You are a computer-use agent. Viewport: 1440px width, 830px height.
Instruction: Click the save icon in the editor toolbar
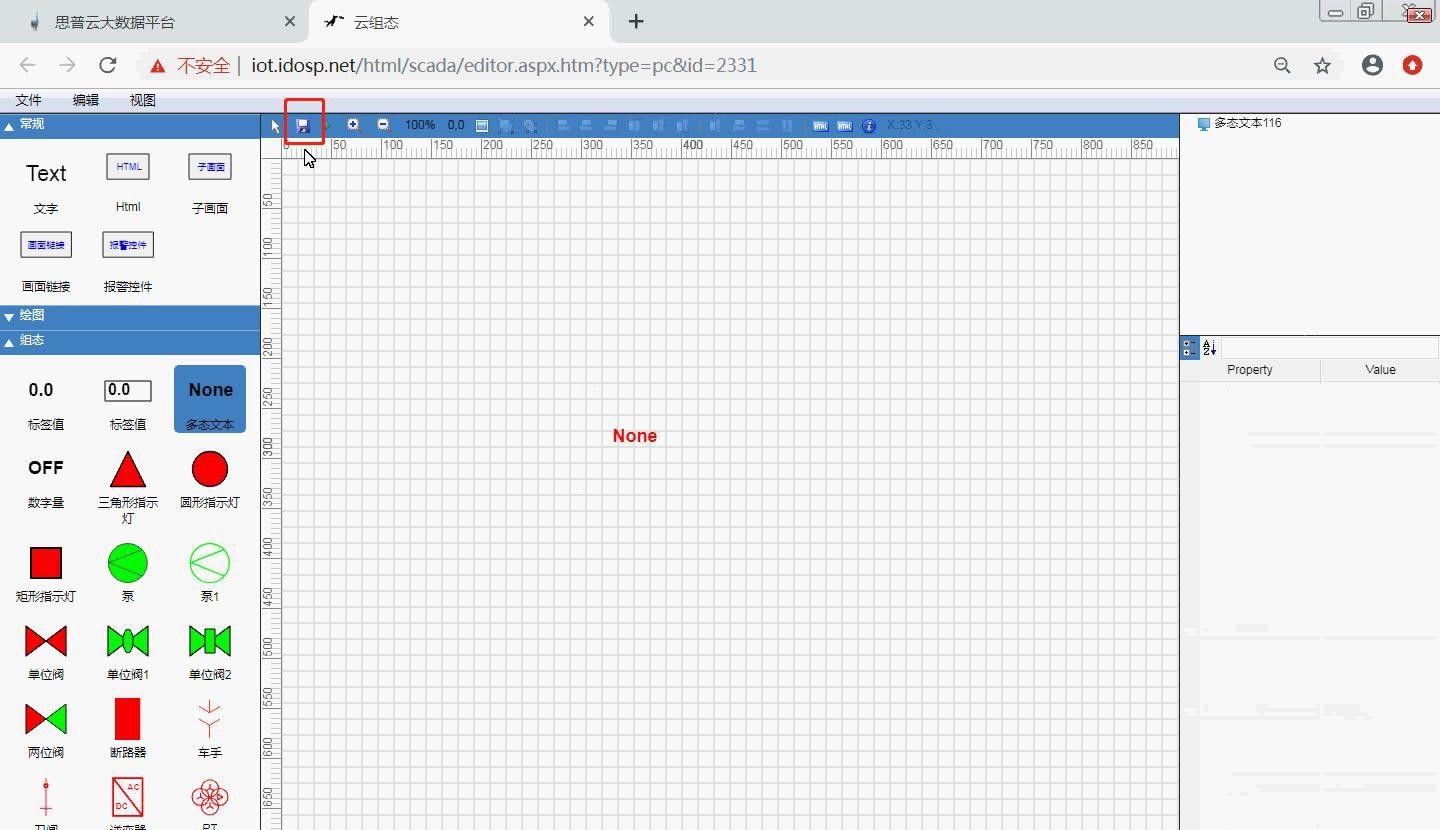(x=303, y=126)
